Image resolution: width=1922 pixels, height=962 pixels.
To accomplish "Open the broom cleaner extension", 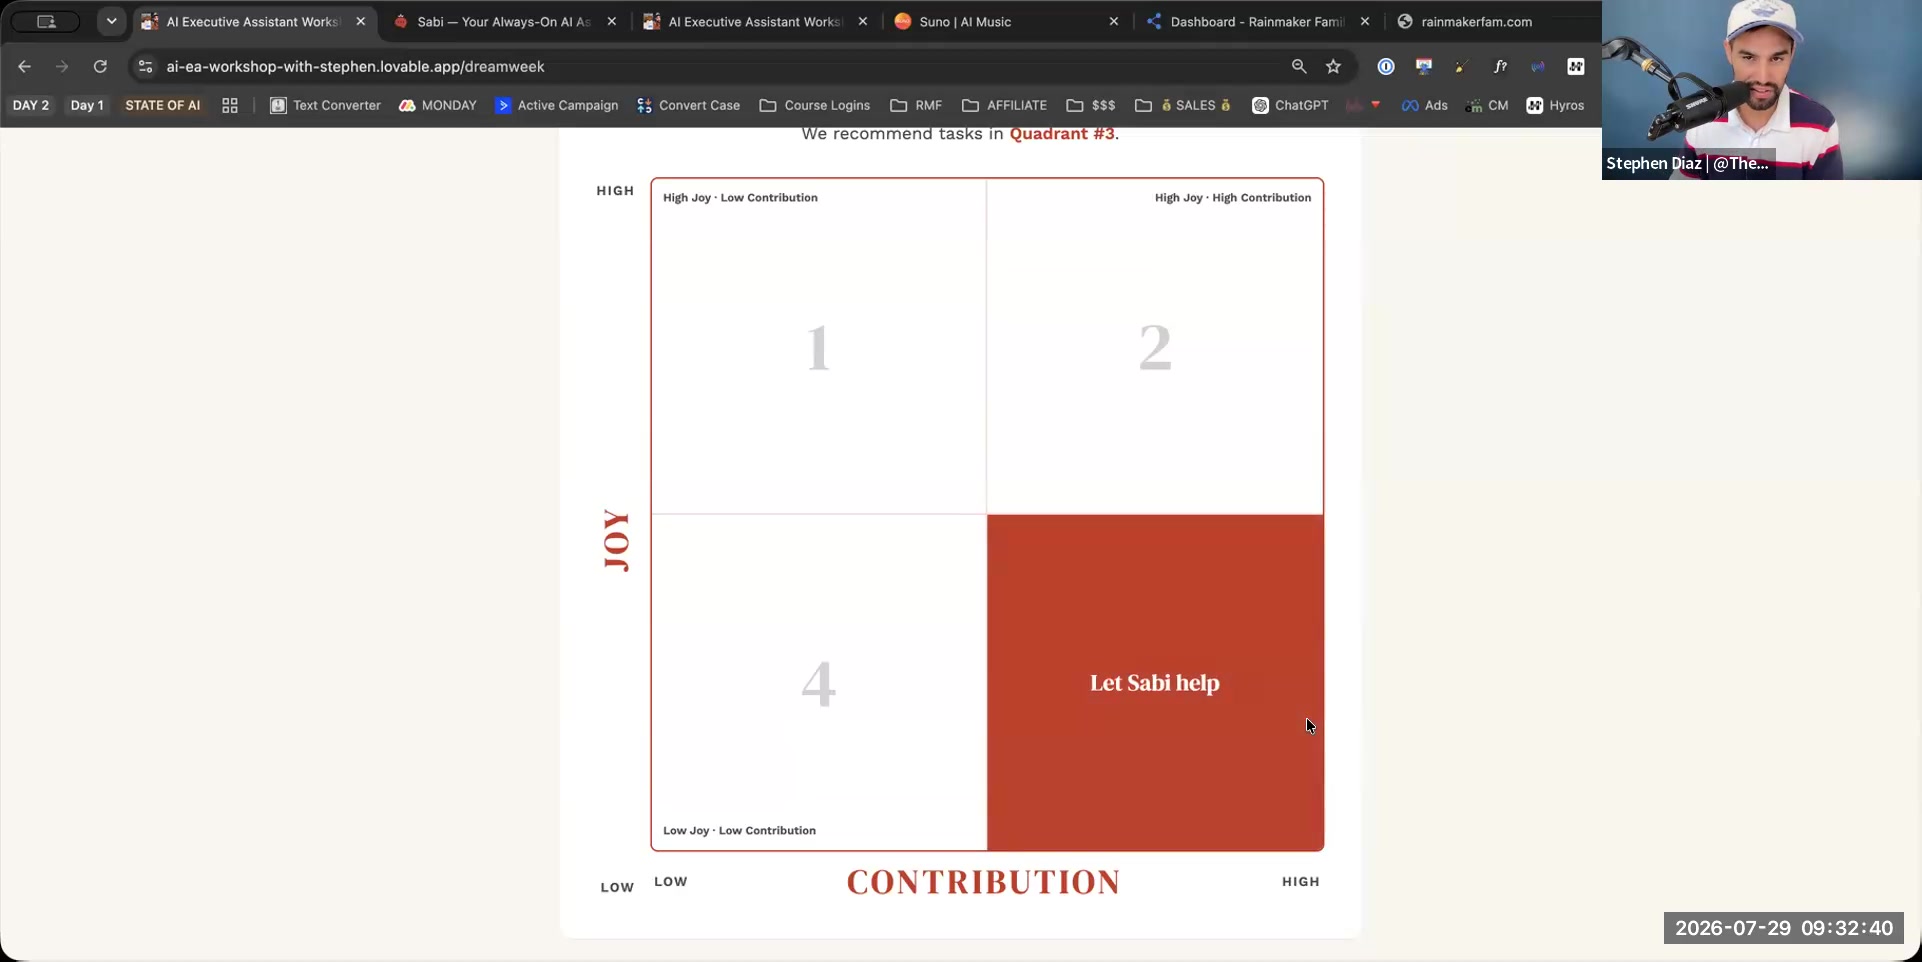I will point(1462,67).
